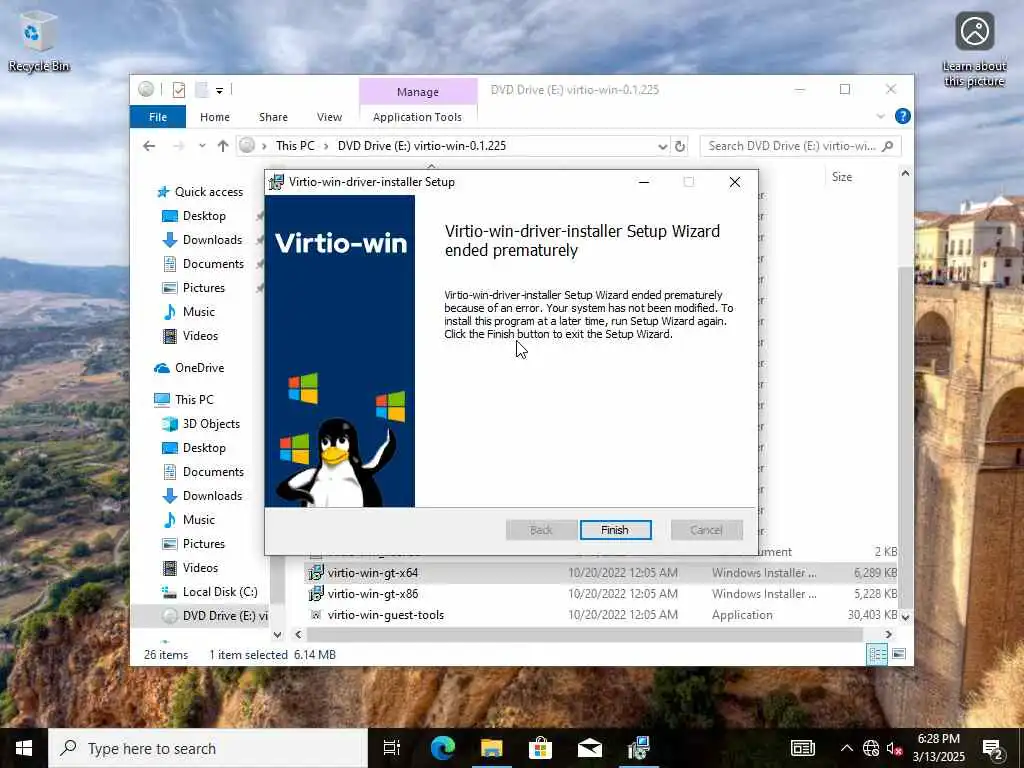This screenshot has width=1024, height=768.
Task: Open Videos under This PC
Action: click(x=200, y=568)
